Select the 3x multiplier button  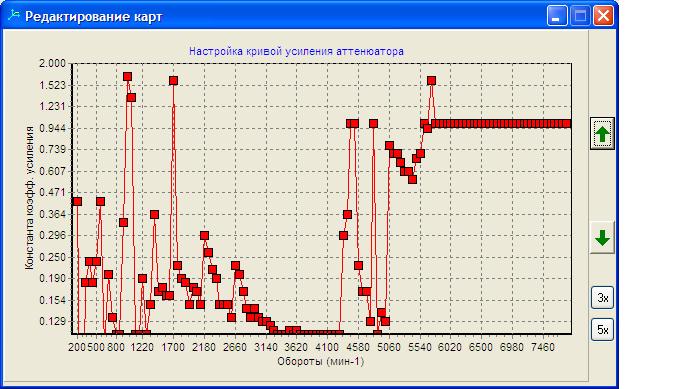(602, 298)
